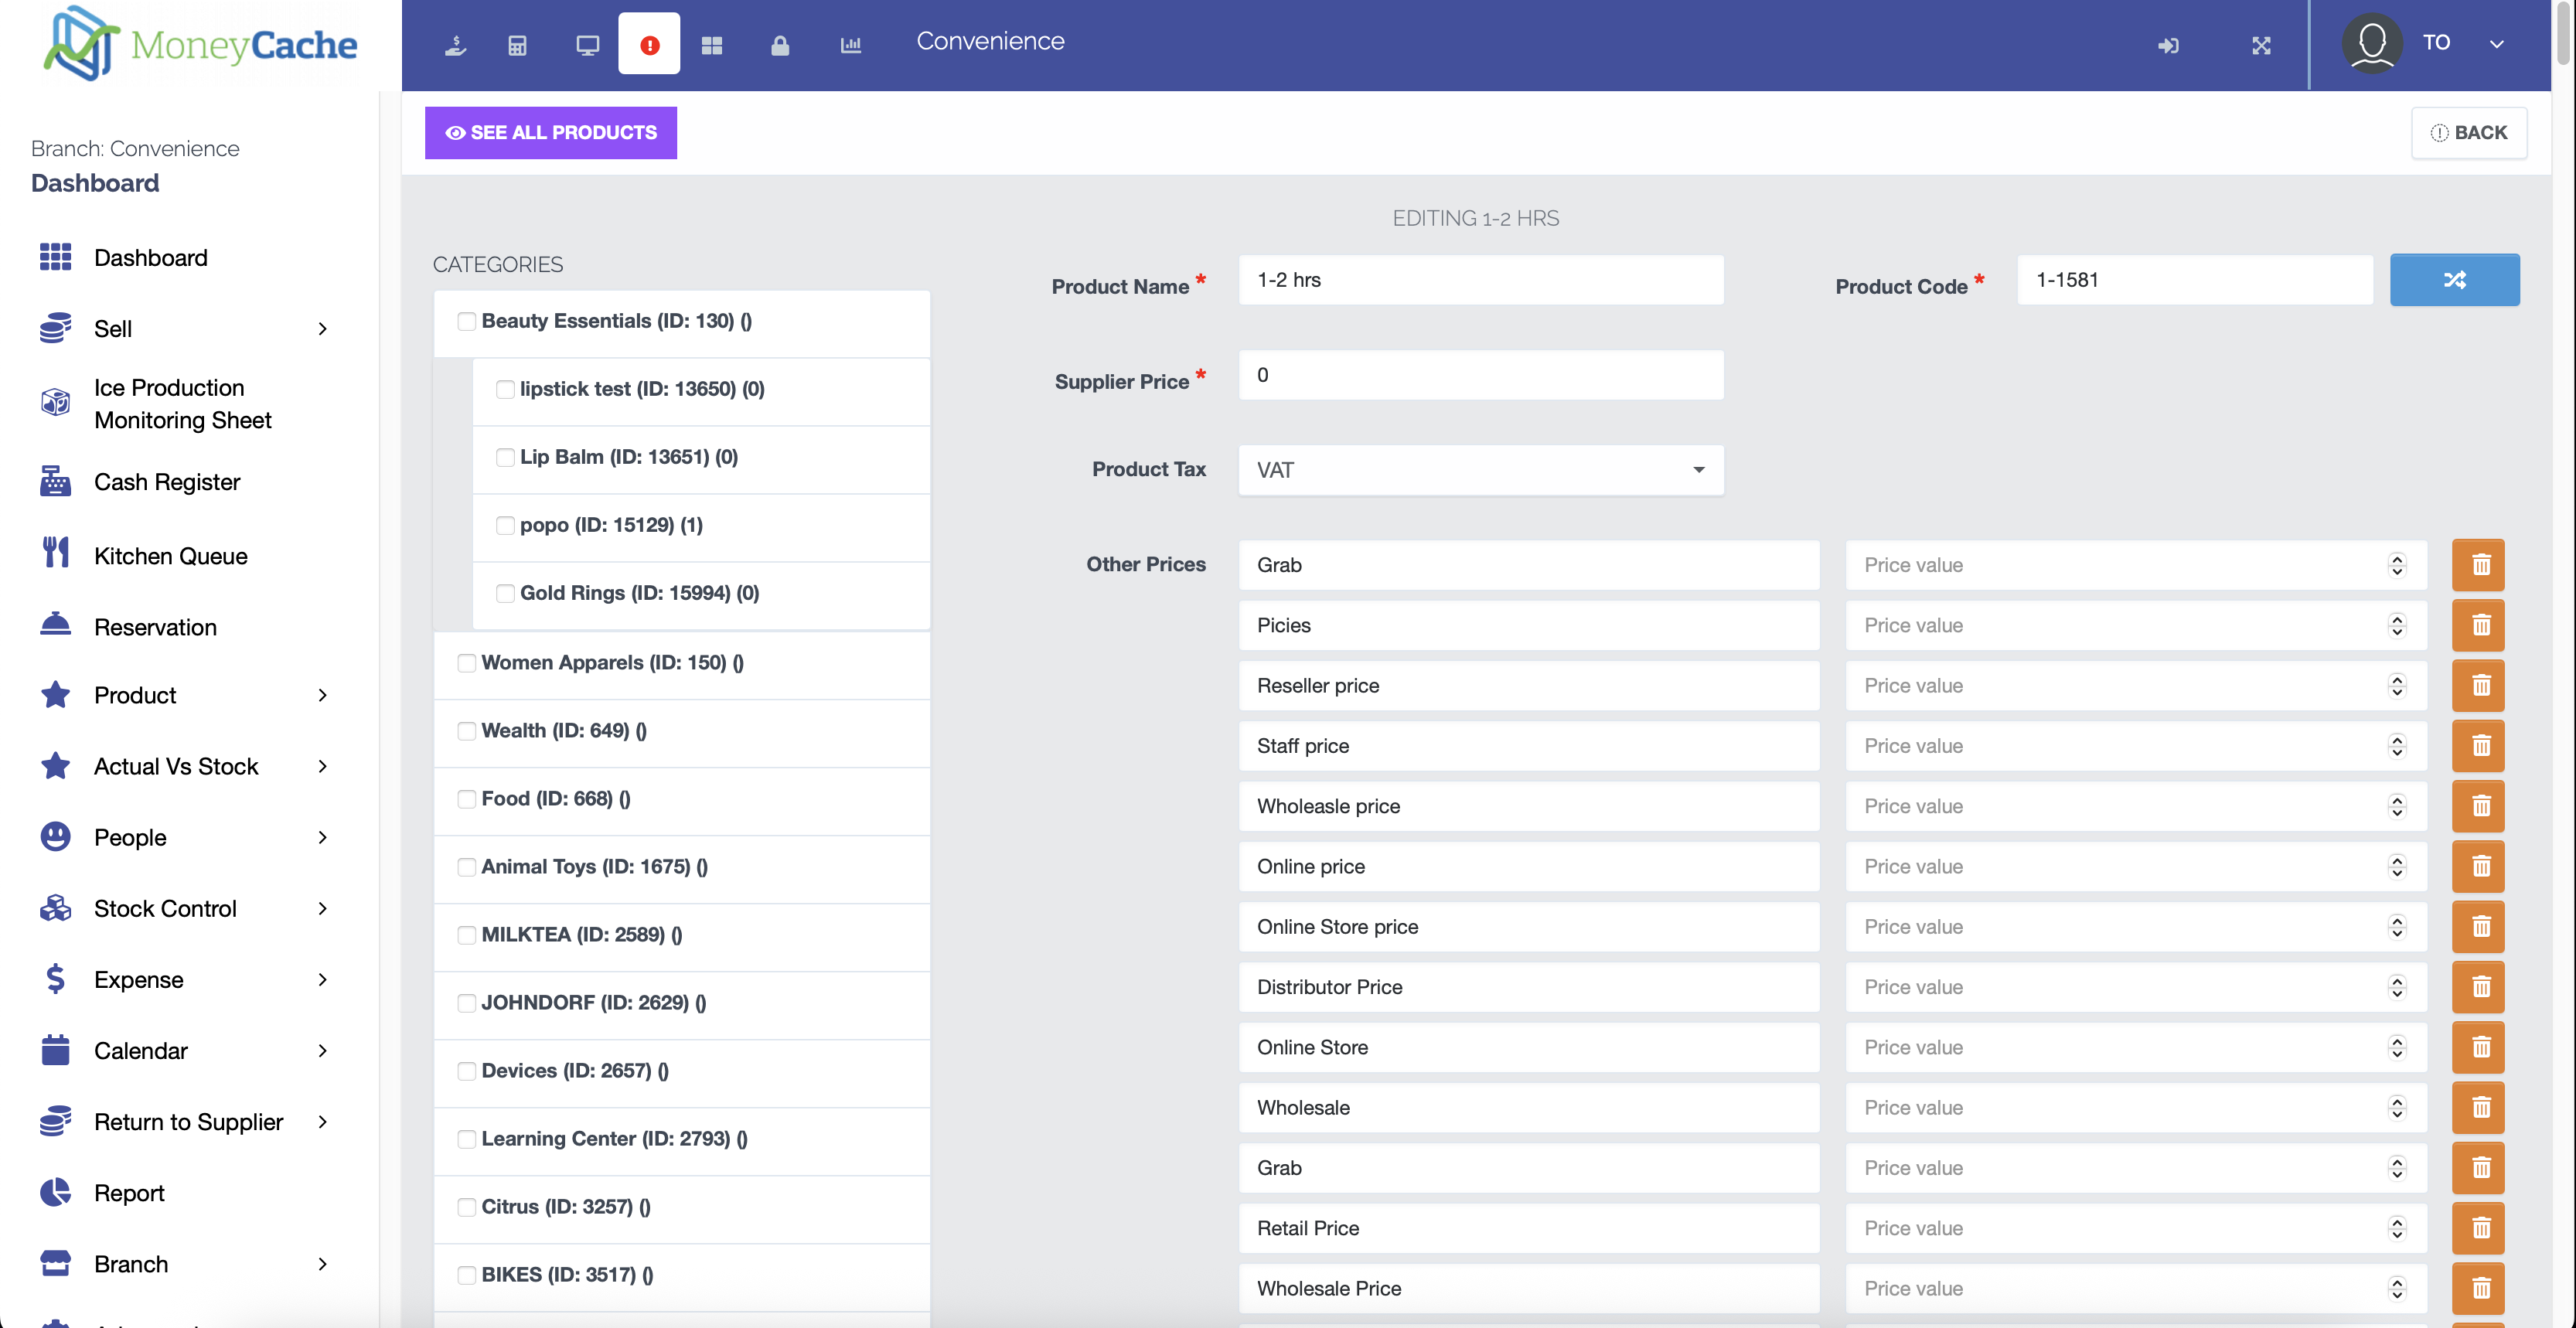This screenshot has width=2576, height=1328.
Task: Click the calculator icon in top bar
Action: (517, 45)
